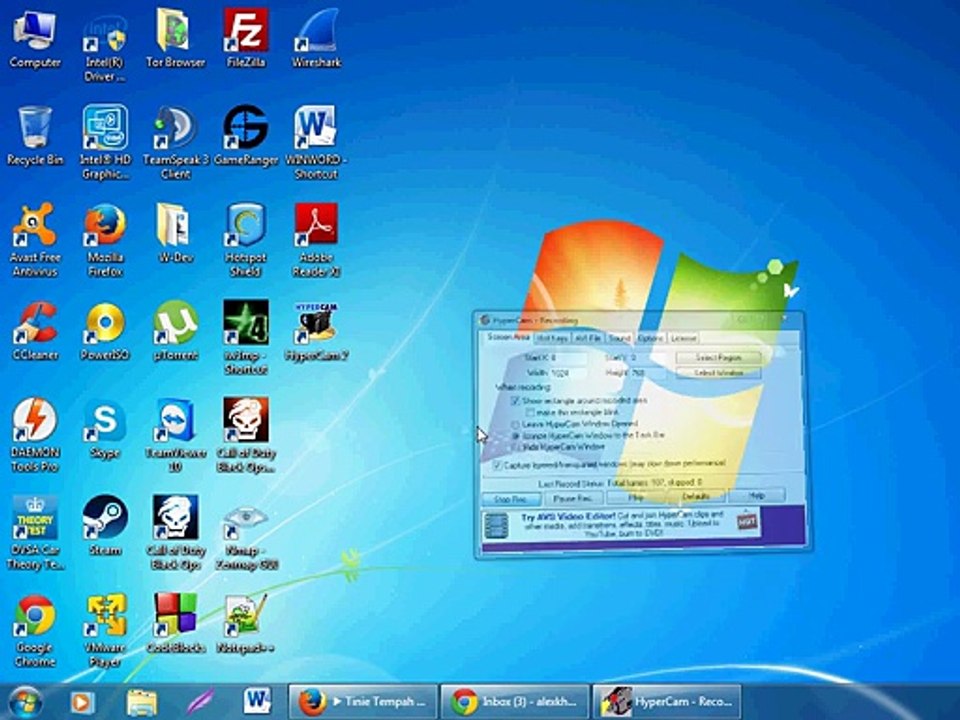Click the PowerISO desktop shortcut
Viewport: 960px width, 720px height.
tap(105, 331)
